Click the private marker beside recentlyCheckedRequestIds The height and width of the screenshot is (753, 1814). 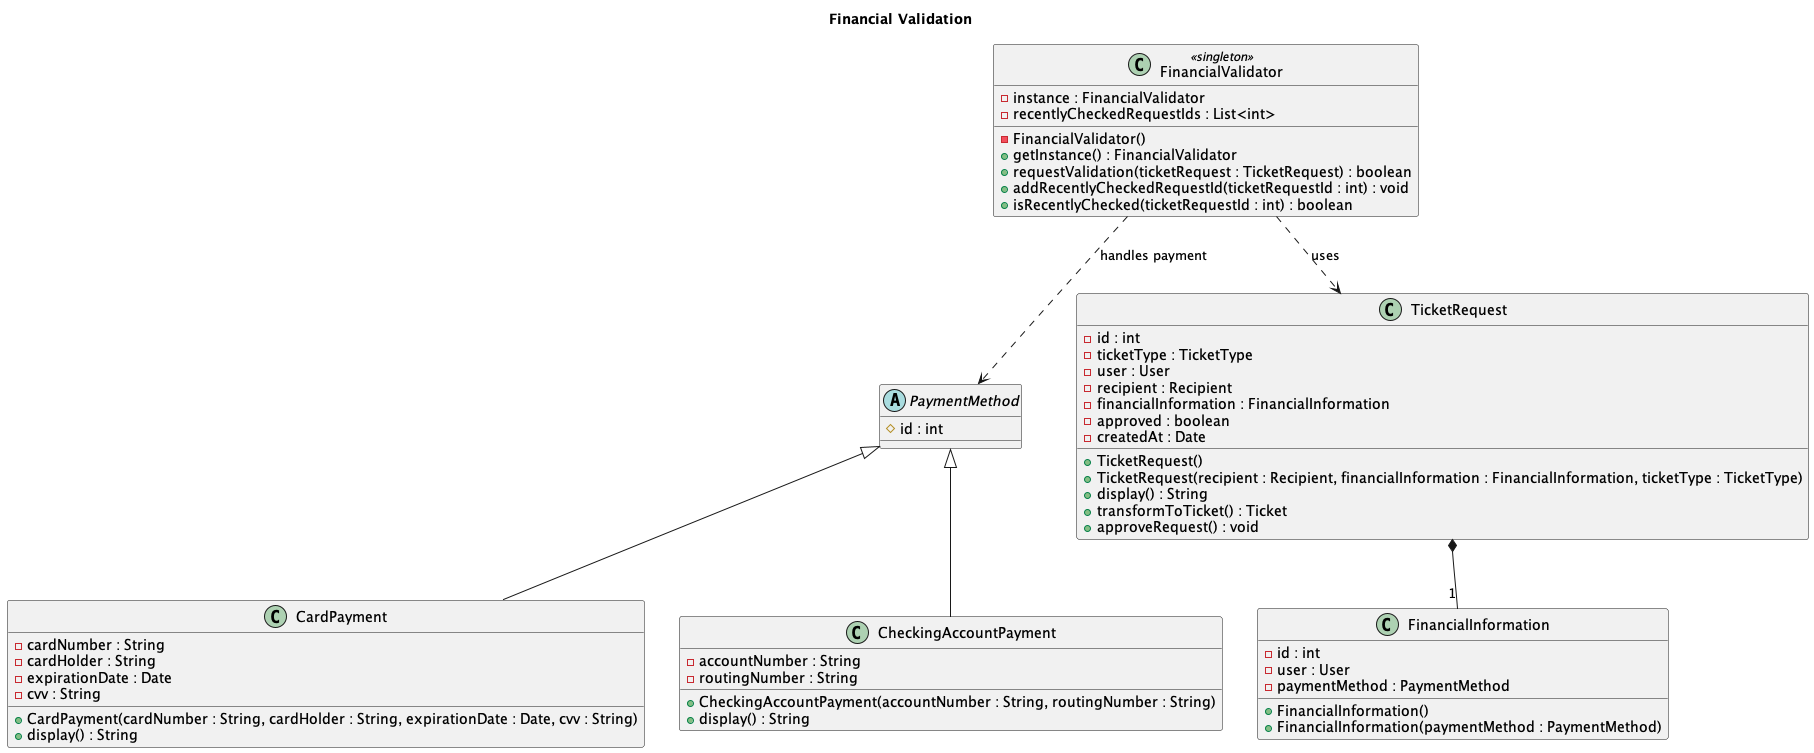[x=1004, y=115]
